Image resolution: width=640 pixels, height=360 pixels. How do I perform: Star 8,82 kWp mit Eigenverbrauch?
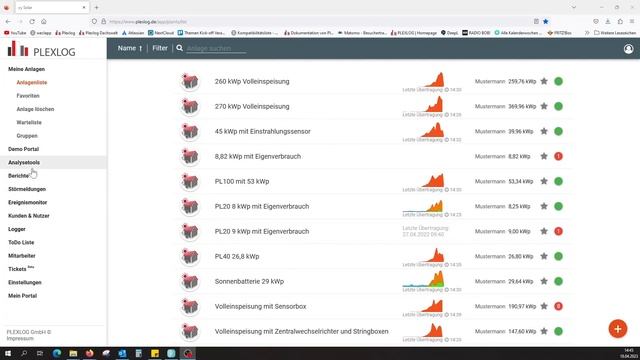544,156
